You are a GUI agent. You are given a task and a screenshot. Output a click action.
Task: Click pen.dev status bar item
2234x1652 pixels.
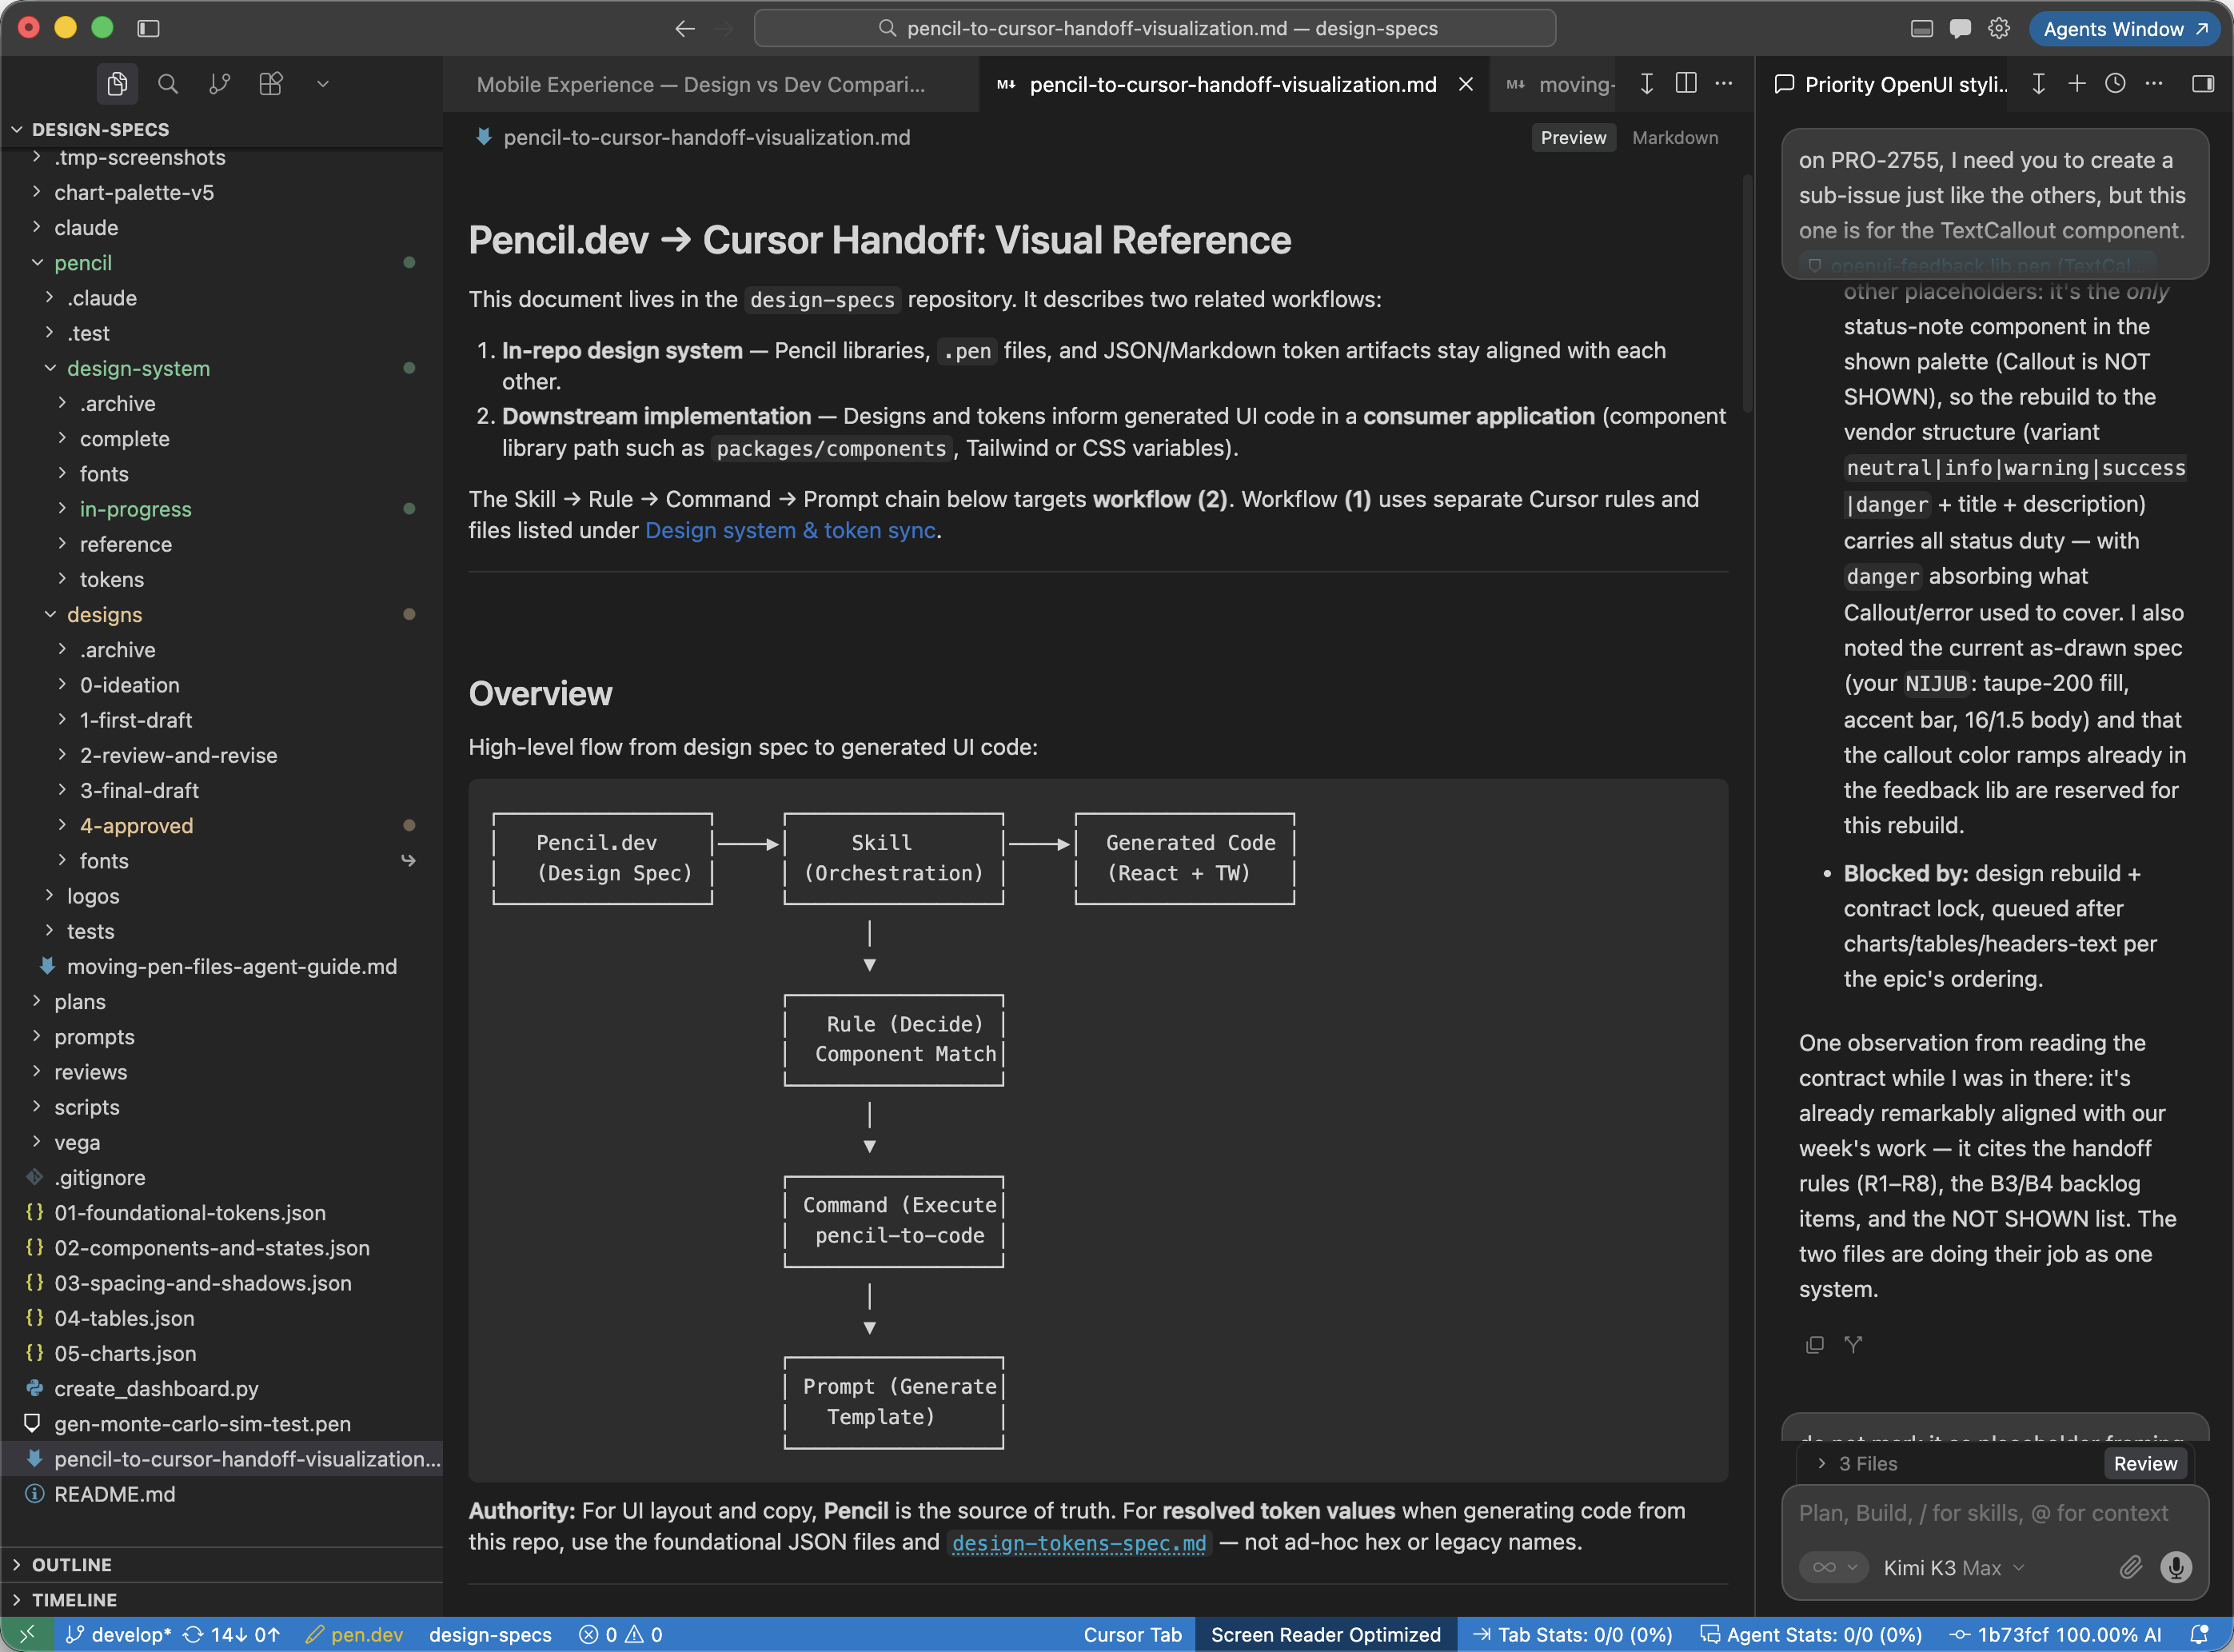354,1634
